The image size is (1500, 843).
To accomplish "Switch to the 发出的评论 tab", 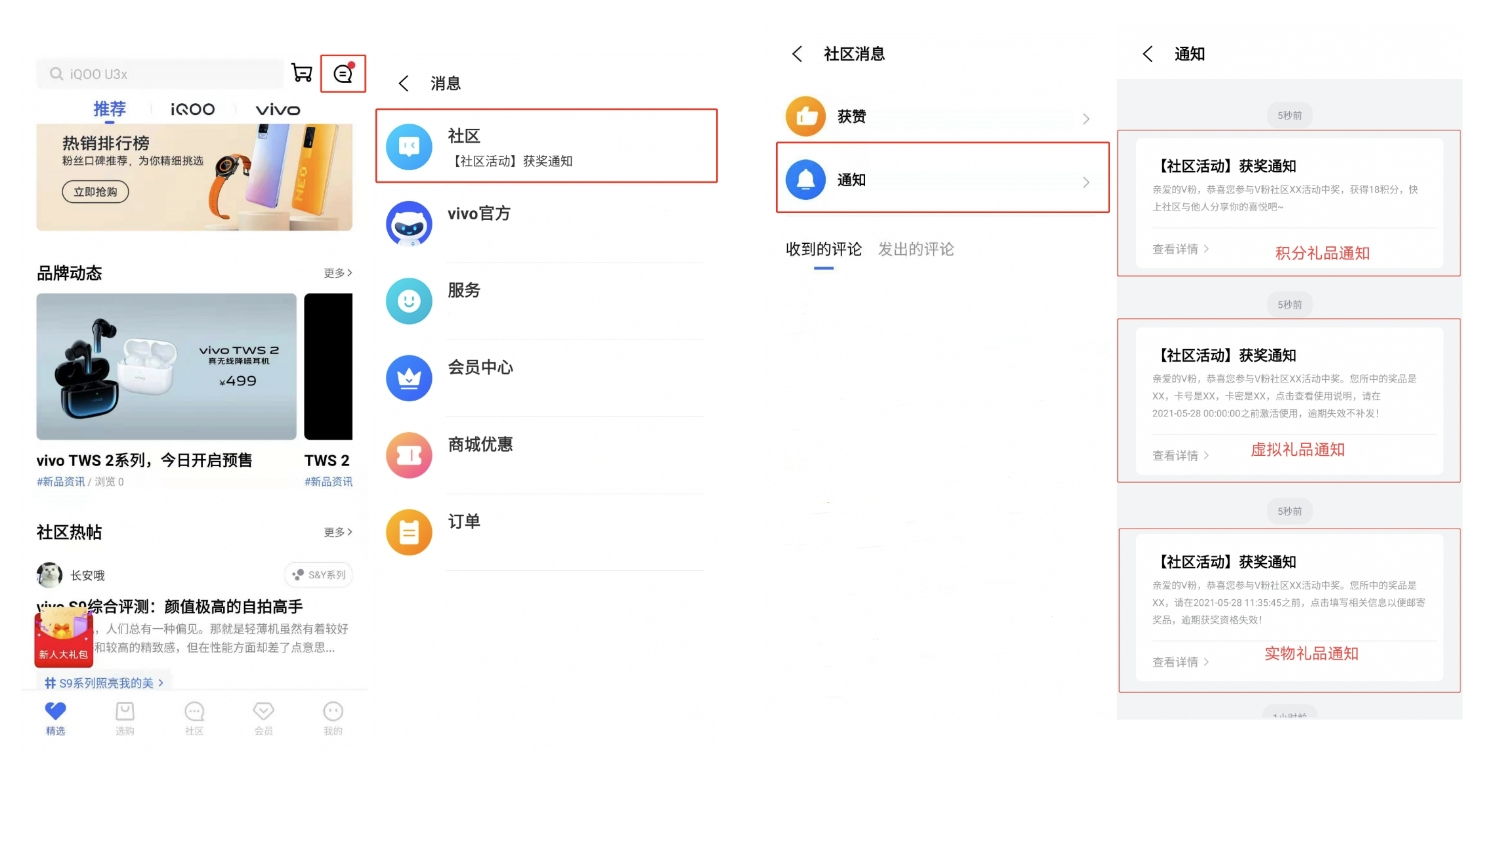I will pos(916,249).
